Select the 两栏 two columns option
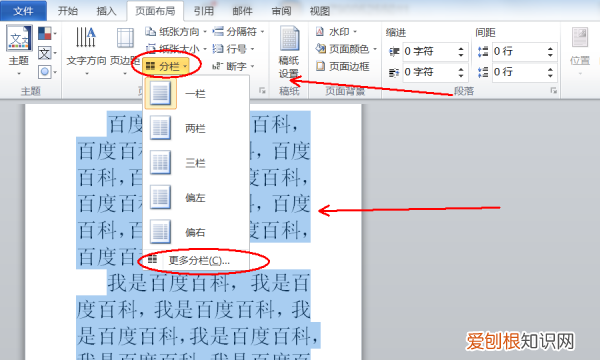 [x=197, y=129]
